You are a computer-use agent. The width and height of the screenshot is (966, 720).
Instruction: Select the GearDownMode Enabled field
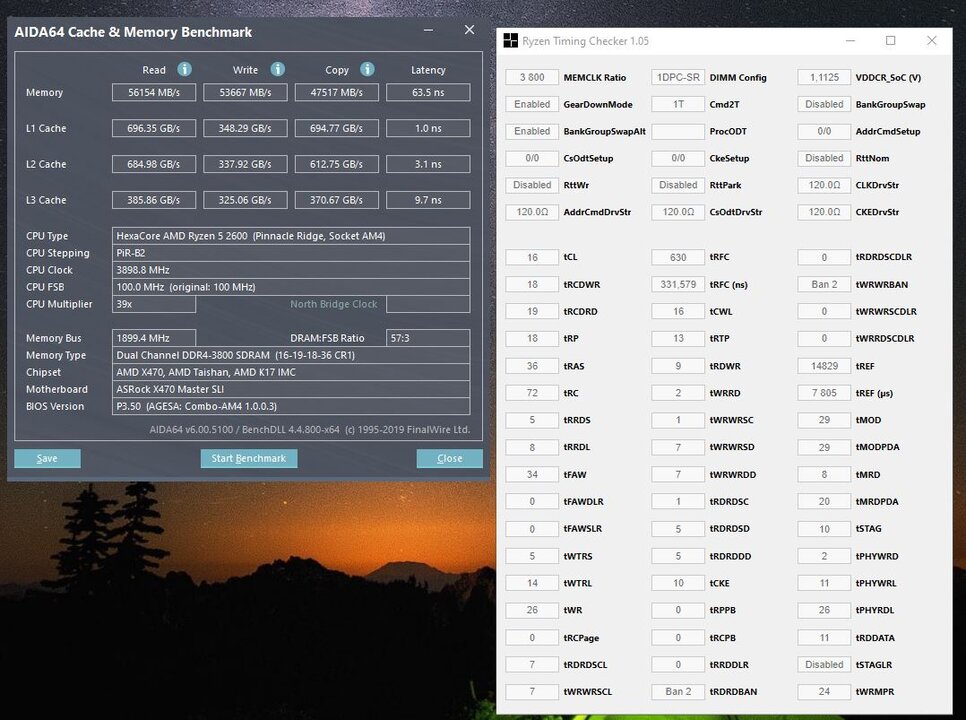tap(532, 104)
